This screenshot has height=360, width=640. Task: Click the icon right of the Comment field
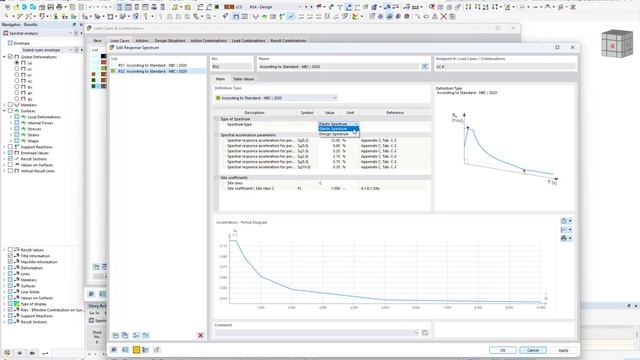425,333
